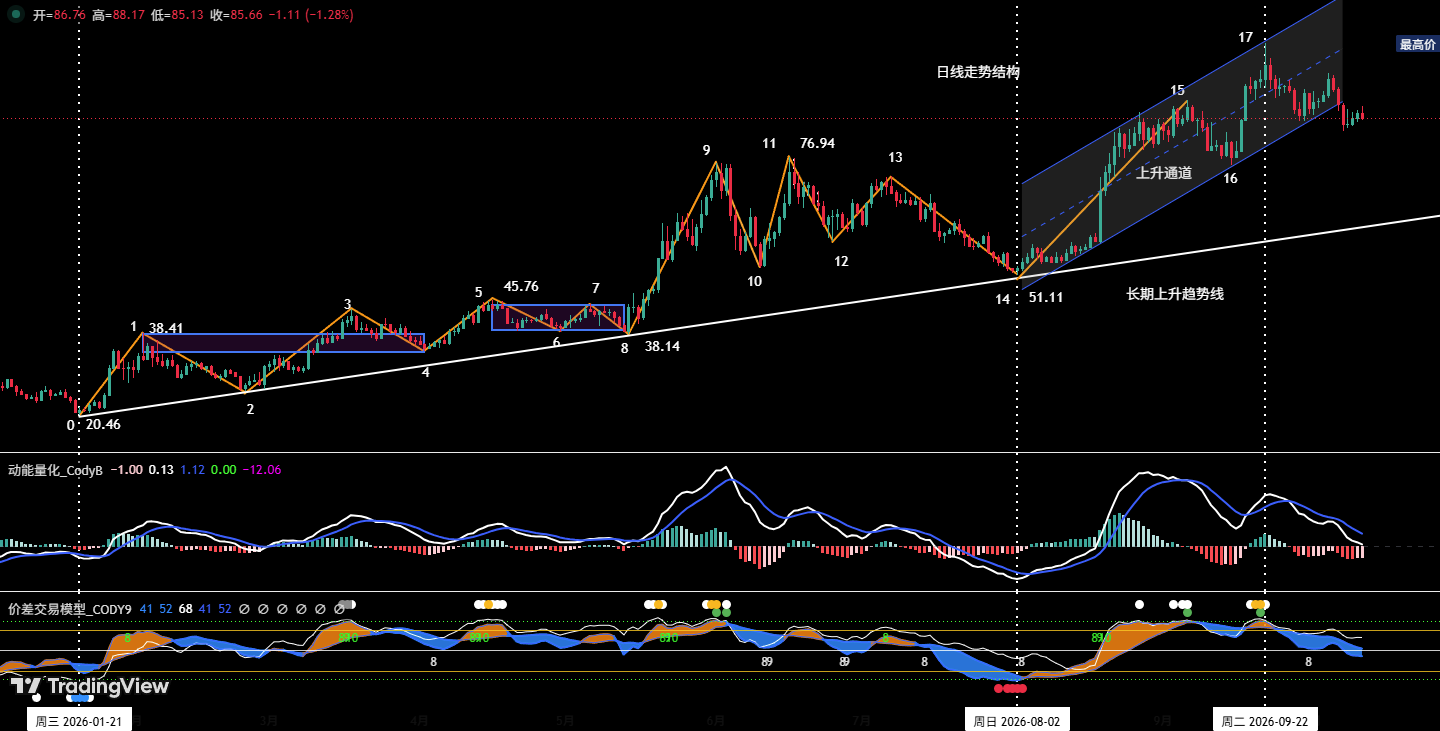Select the 上升通道 channel label

(1164, 173)
